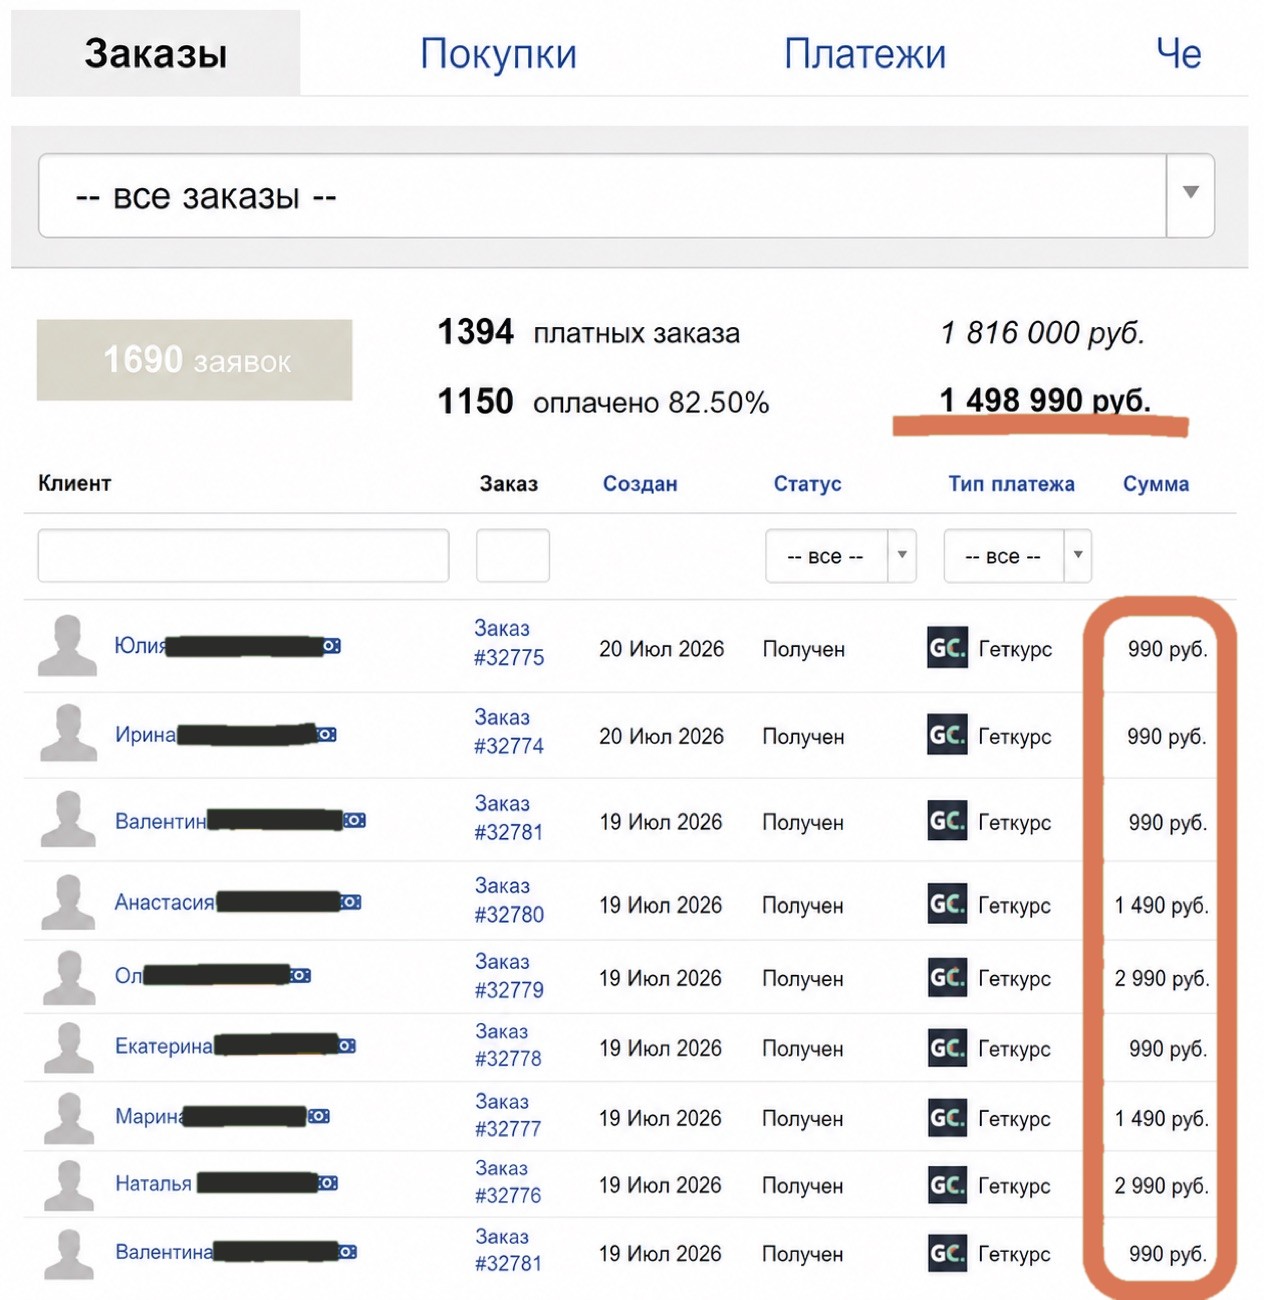Click the money badge next to Ирина
The height and width of the screenshot is (1300, 1264).
coord(327,735)
